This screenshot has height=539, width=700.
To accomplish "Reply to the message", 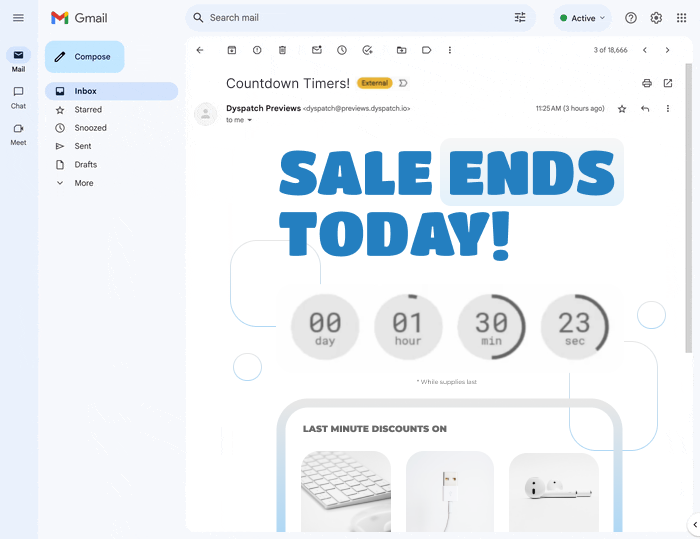I will click(x=645, y=109).
